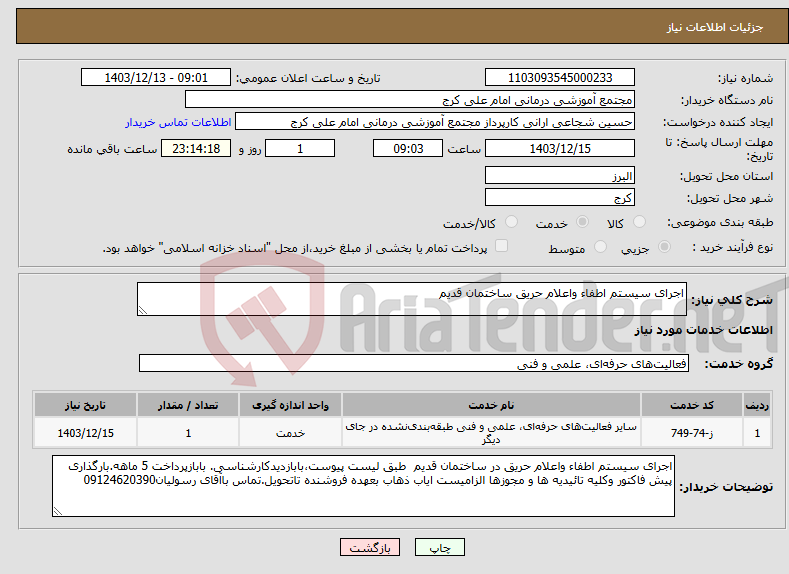The image size is (789, 574).
Task: Select the جزیی purchase type radio
Action: (x=664, y=247)
